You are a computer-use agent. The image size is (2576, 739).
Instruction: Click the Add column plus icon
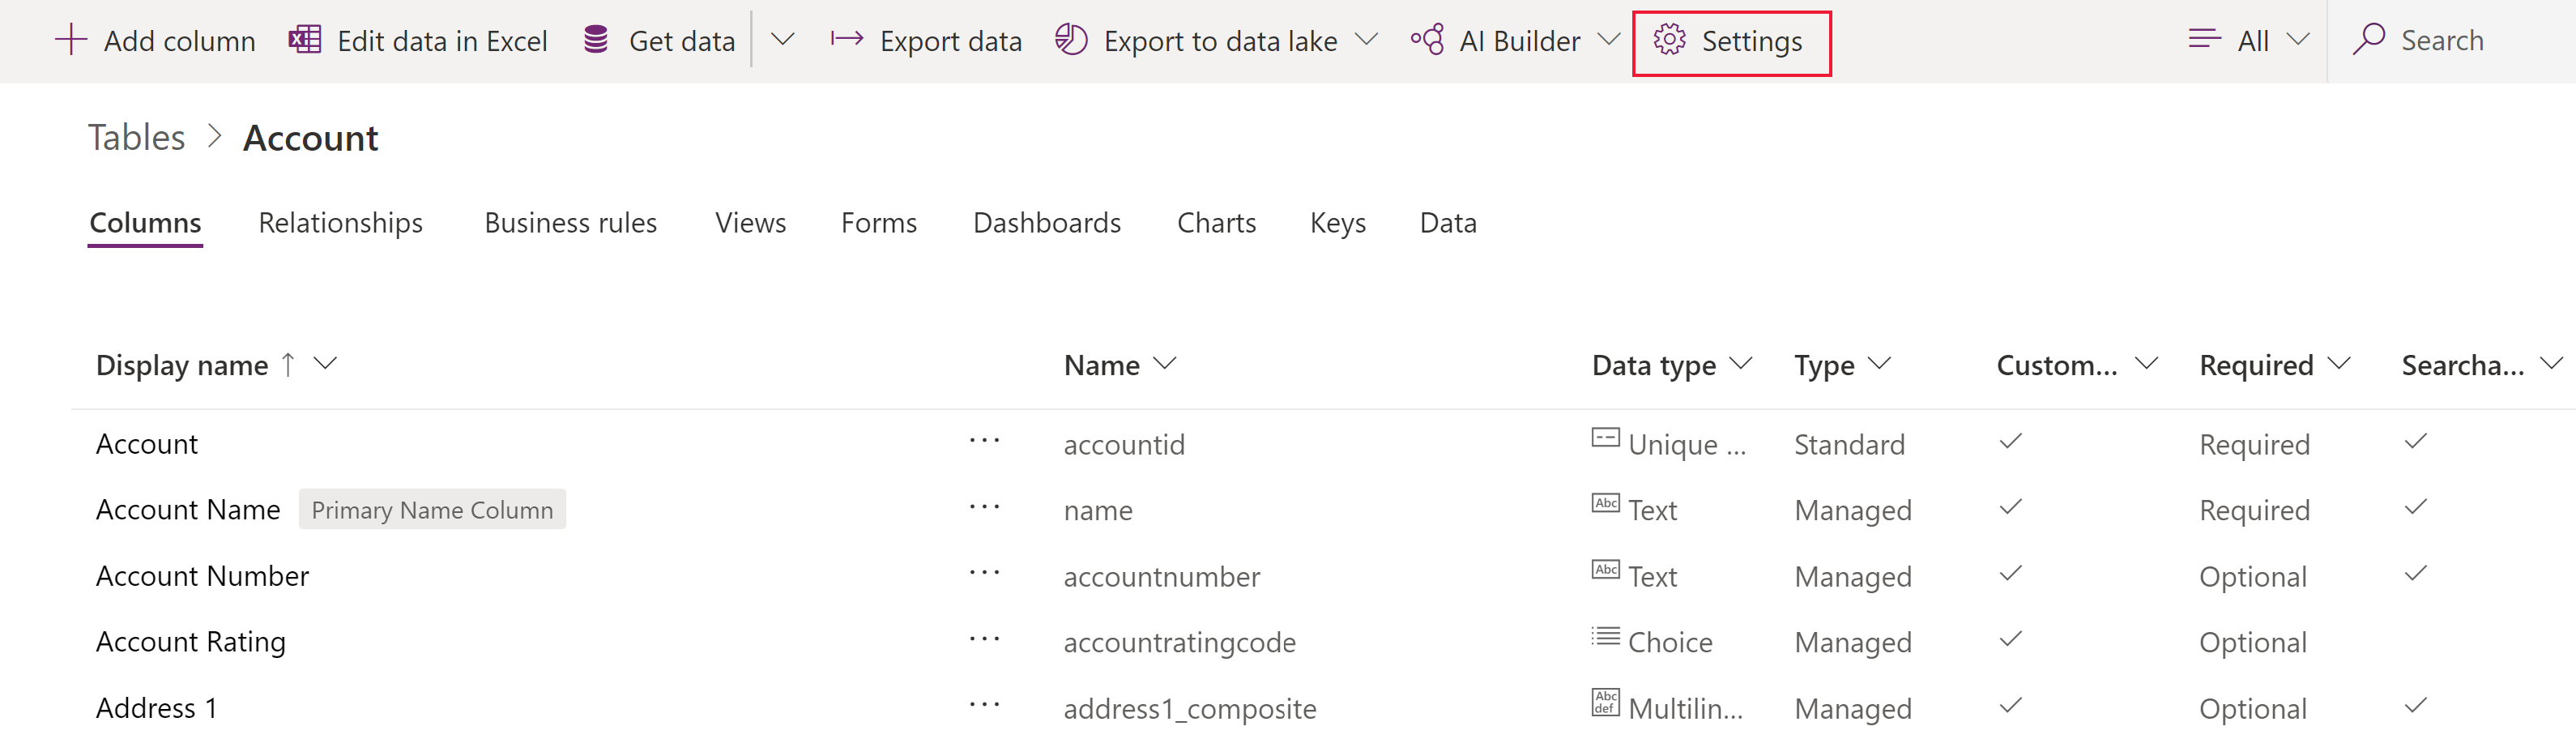[71, 40]
